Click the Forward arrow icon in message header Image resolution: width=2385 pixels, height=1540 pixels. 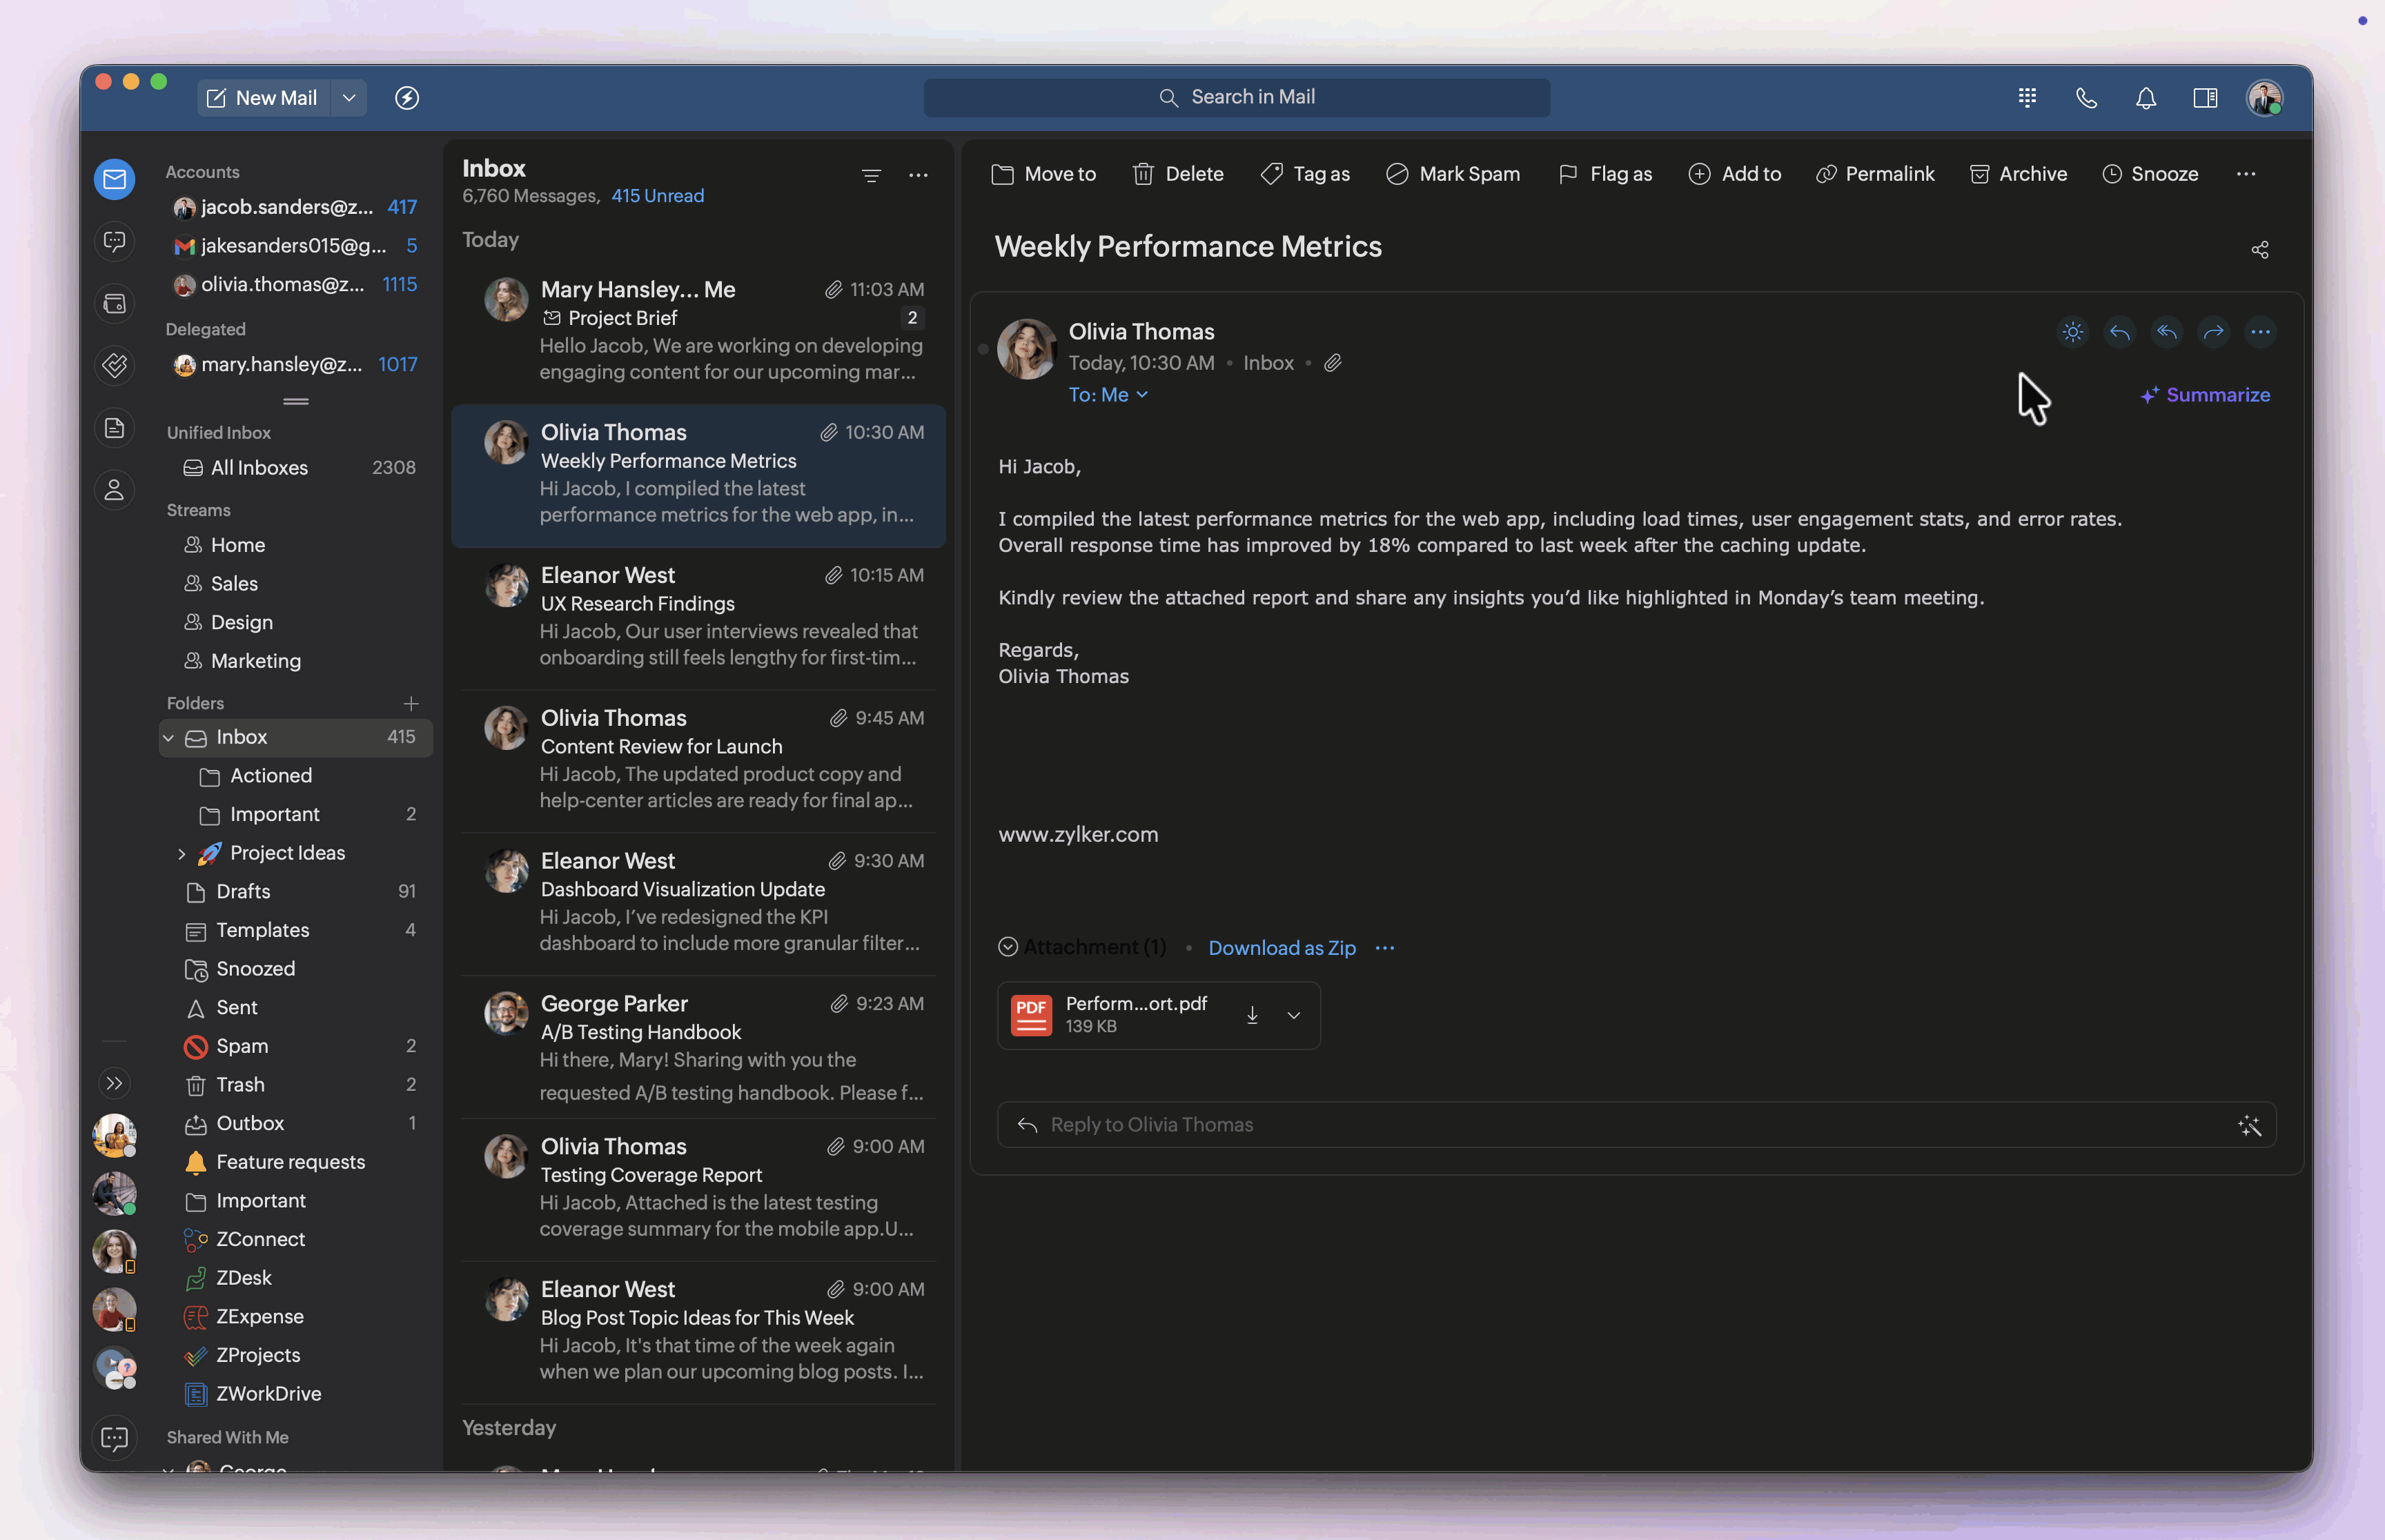(2213, 332)
